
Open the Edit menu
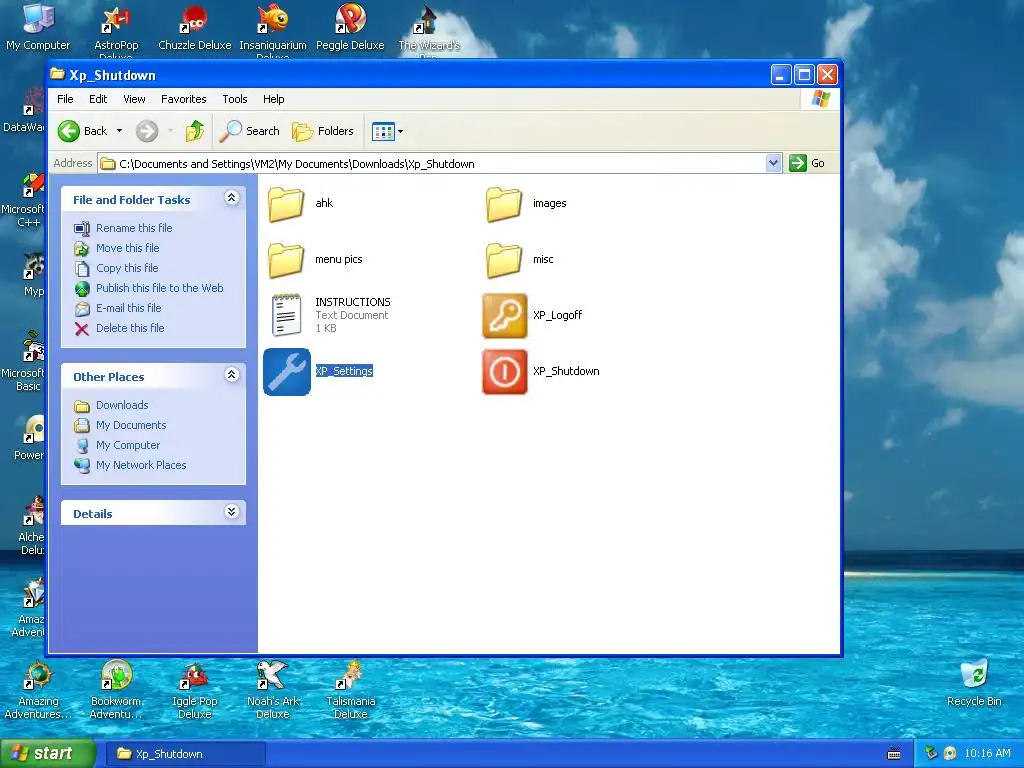[x=98, y=99]
